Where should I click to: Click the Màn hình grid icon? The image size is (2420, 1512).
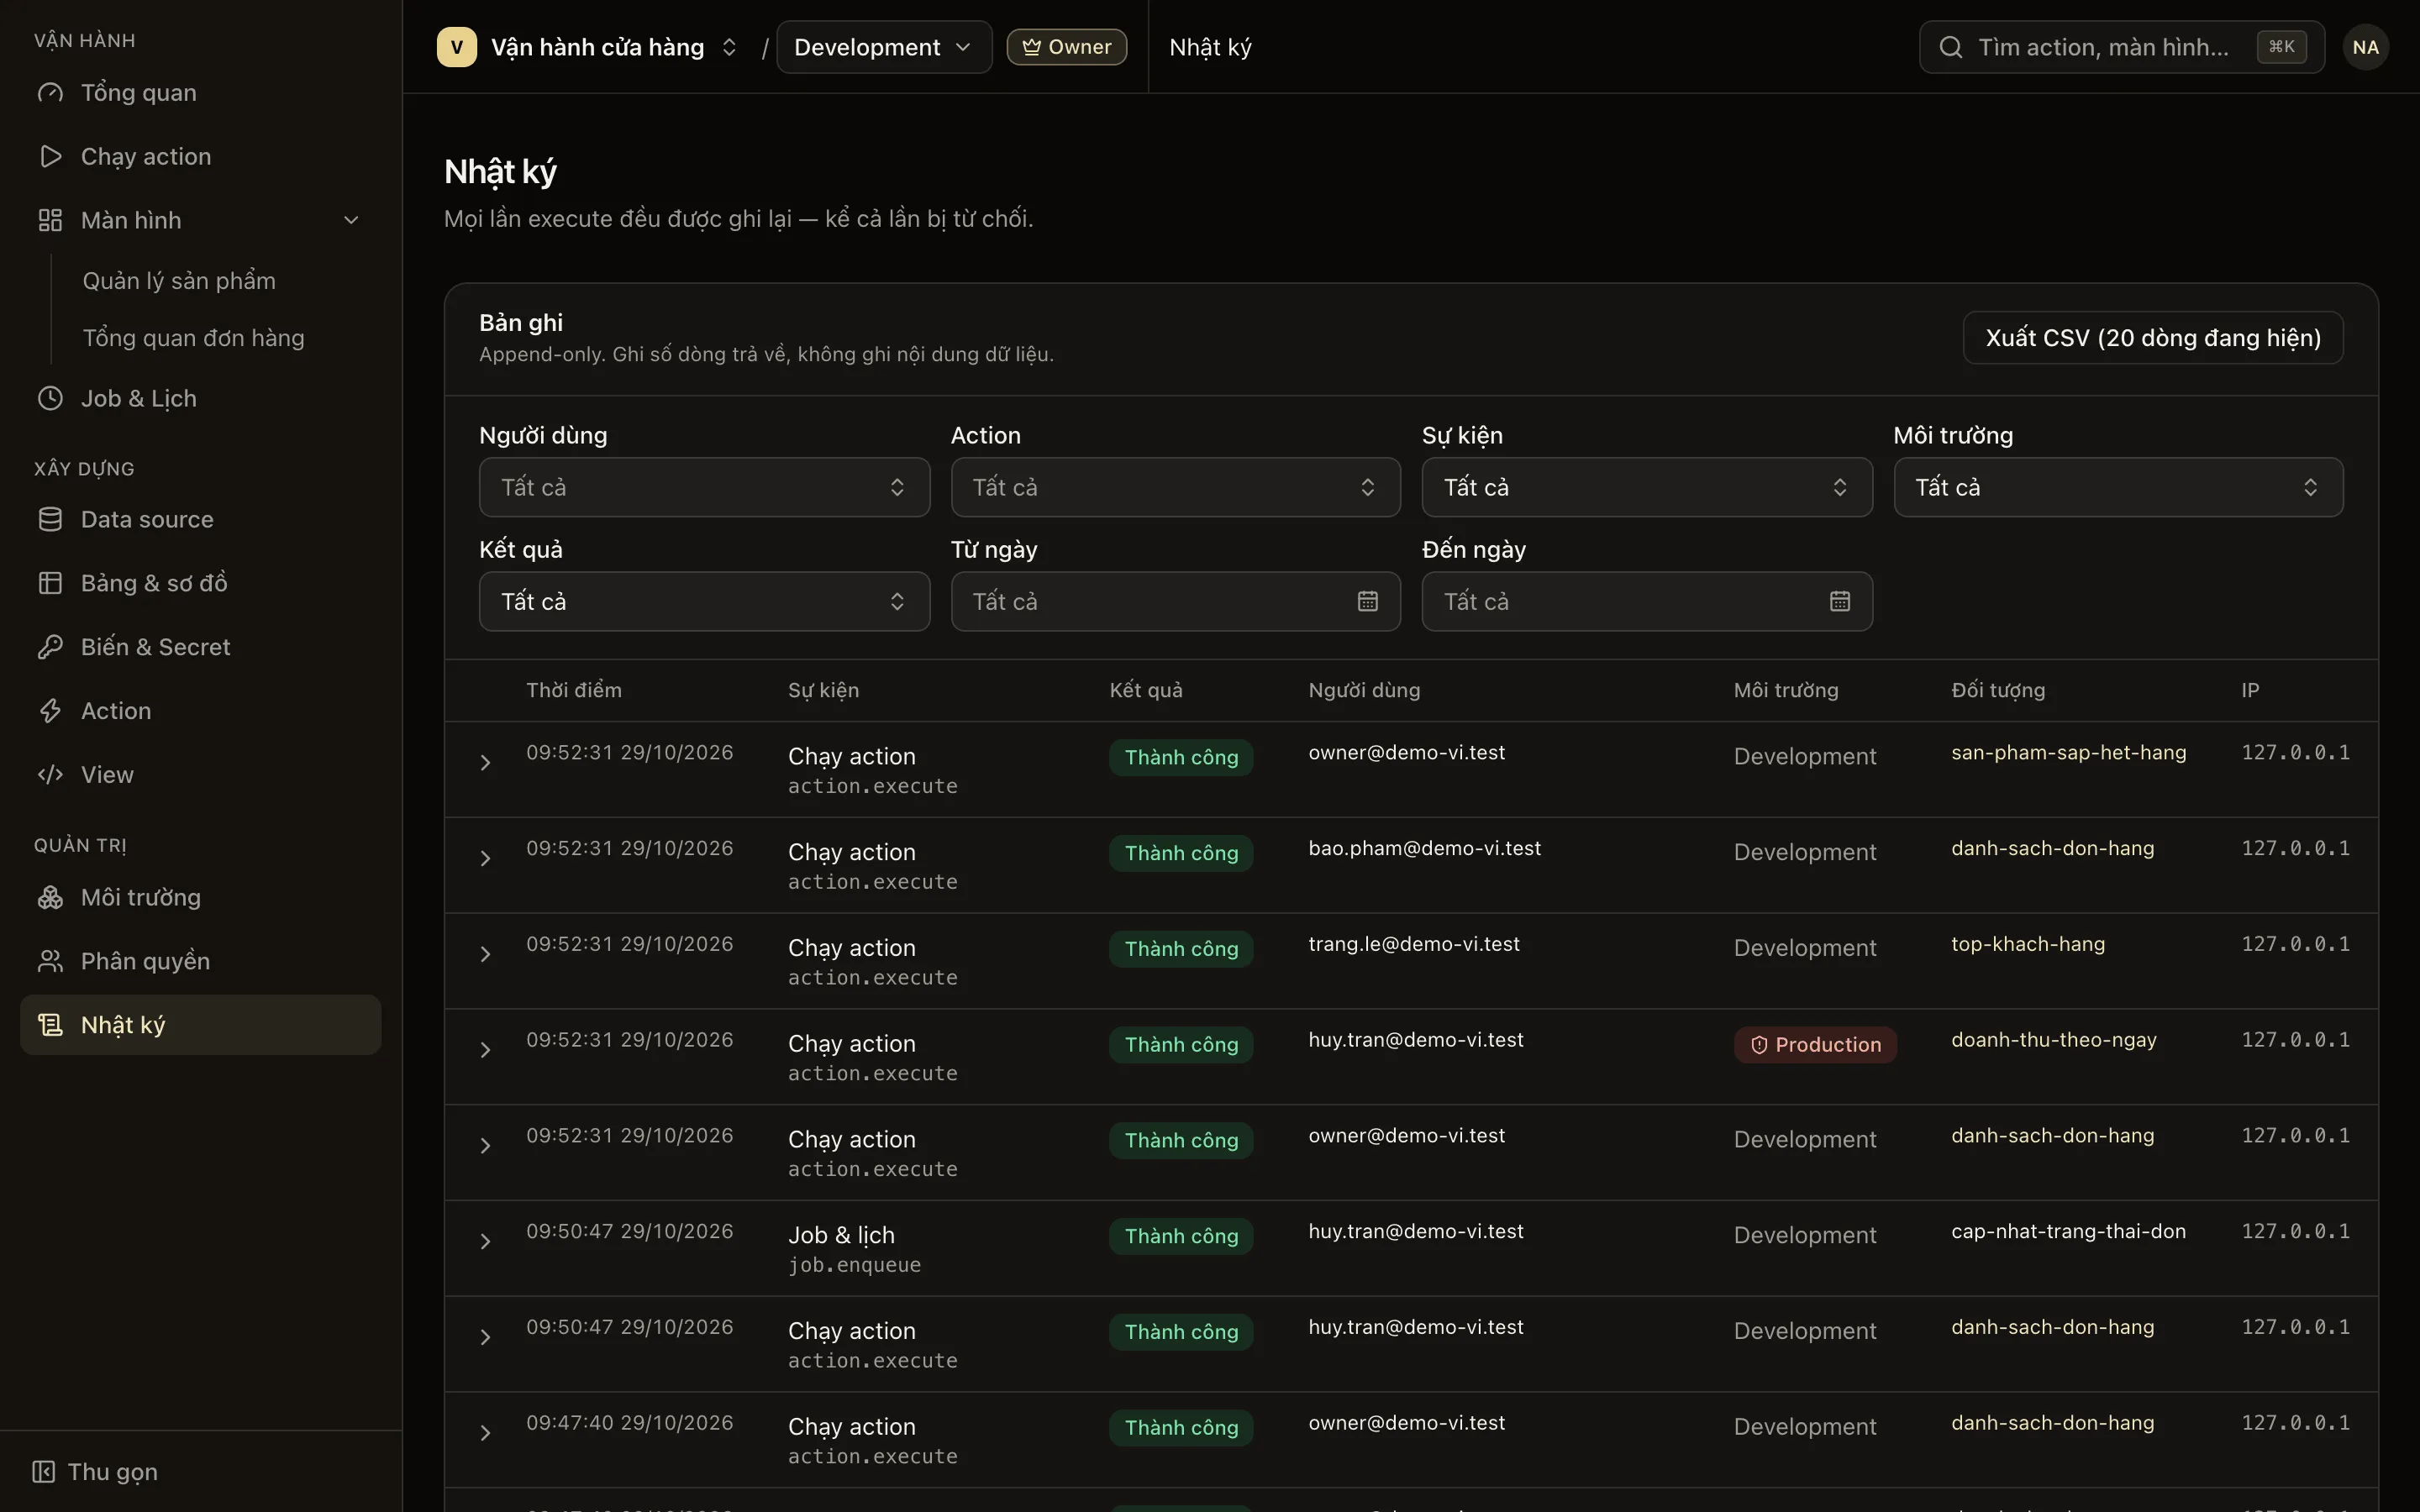(x=50, y=221)
